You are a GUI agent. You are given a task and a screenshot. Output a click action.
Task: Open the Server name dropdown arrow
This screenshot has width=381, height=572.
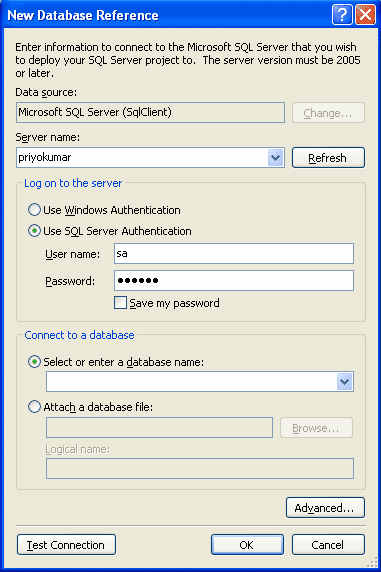(276, 158)
